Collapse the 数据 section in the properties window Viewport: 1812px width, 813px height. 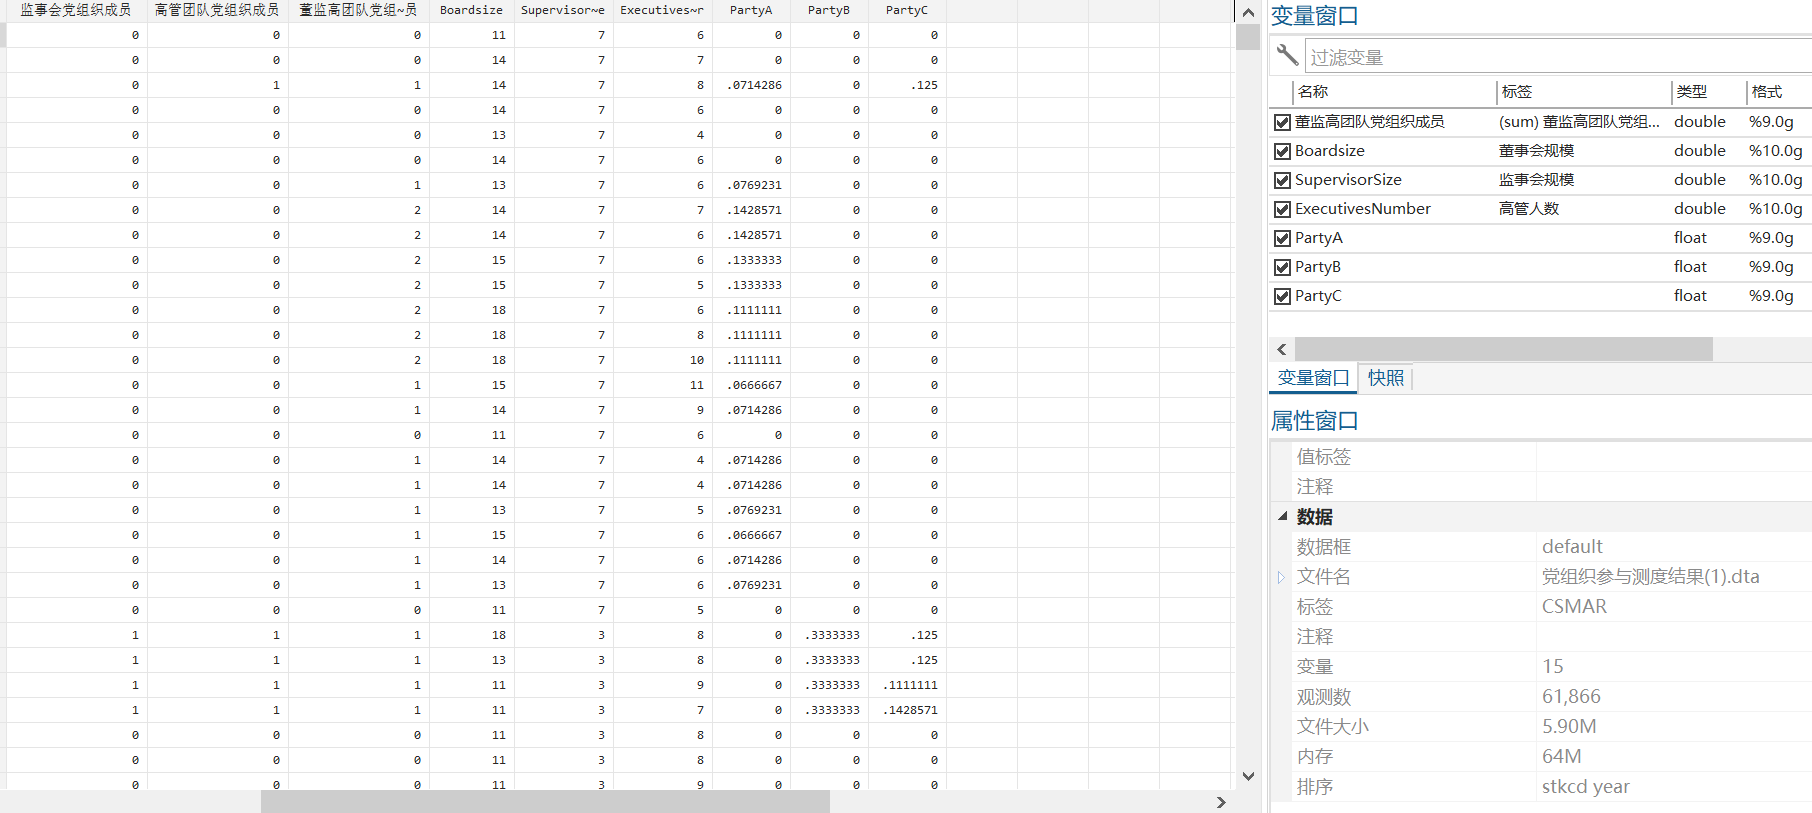1282,517
